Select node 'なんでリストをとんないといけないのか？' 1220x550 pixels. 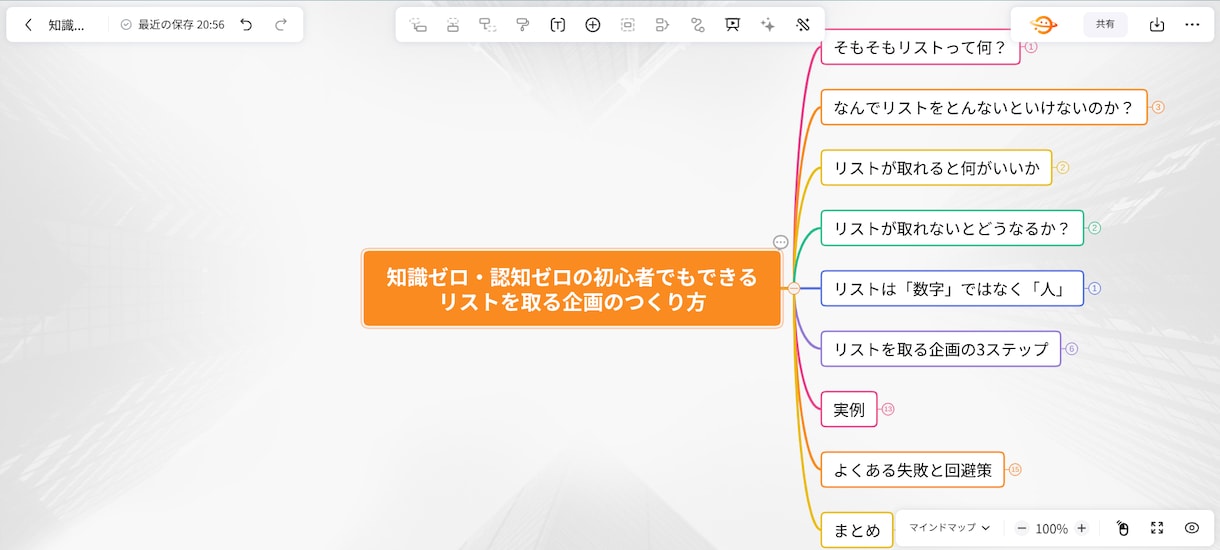pos(984,107)
